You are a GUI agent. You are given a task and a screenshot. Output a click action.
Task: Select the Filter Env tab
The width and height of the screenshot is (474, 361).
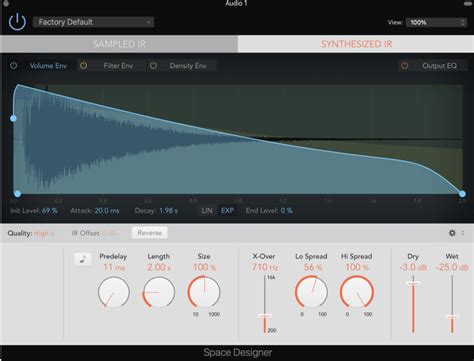[118, 66]
